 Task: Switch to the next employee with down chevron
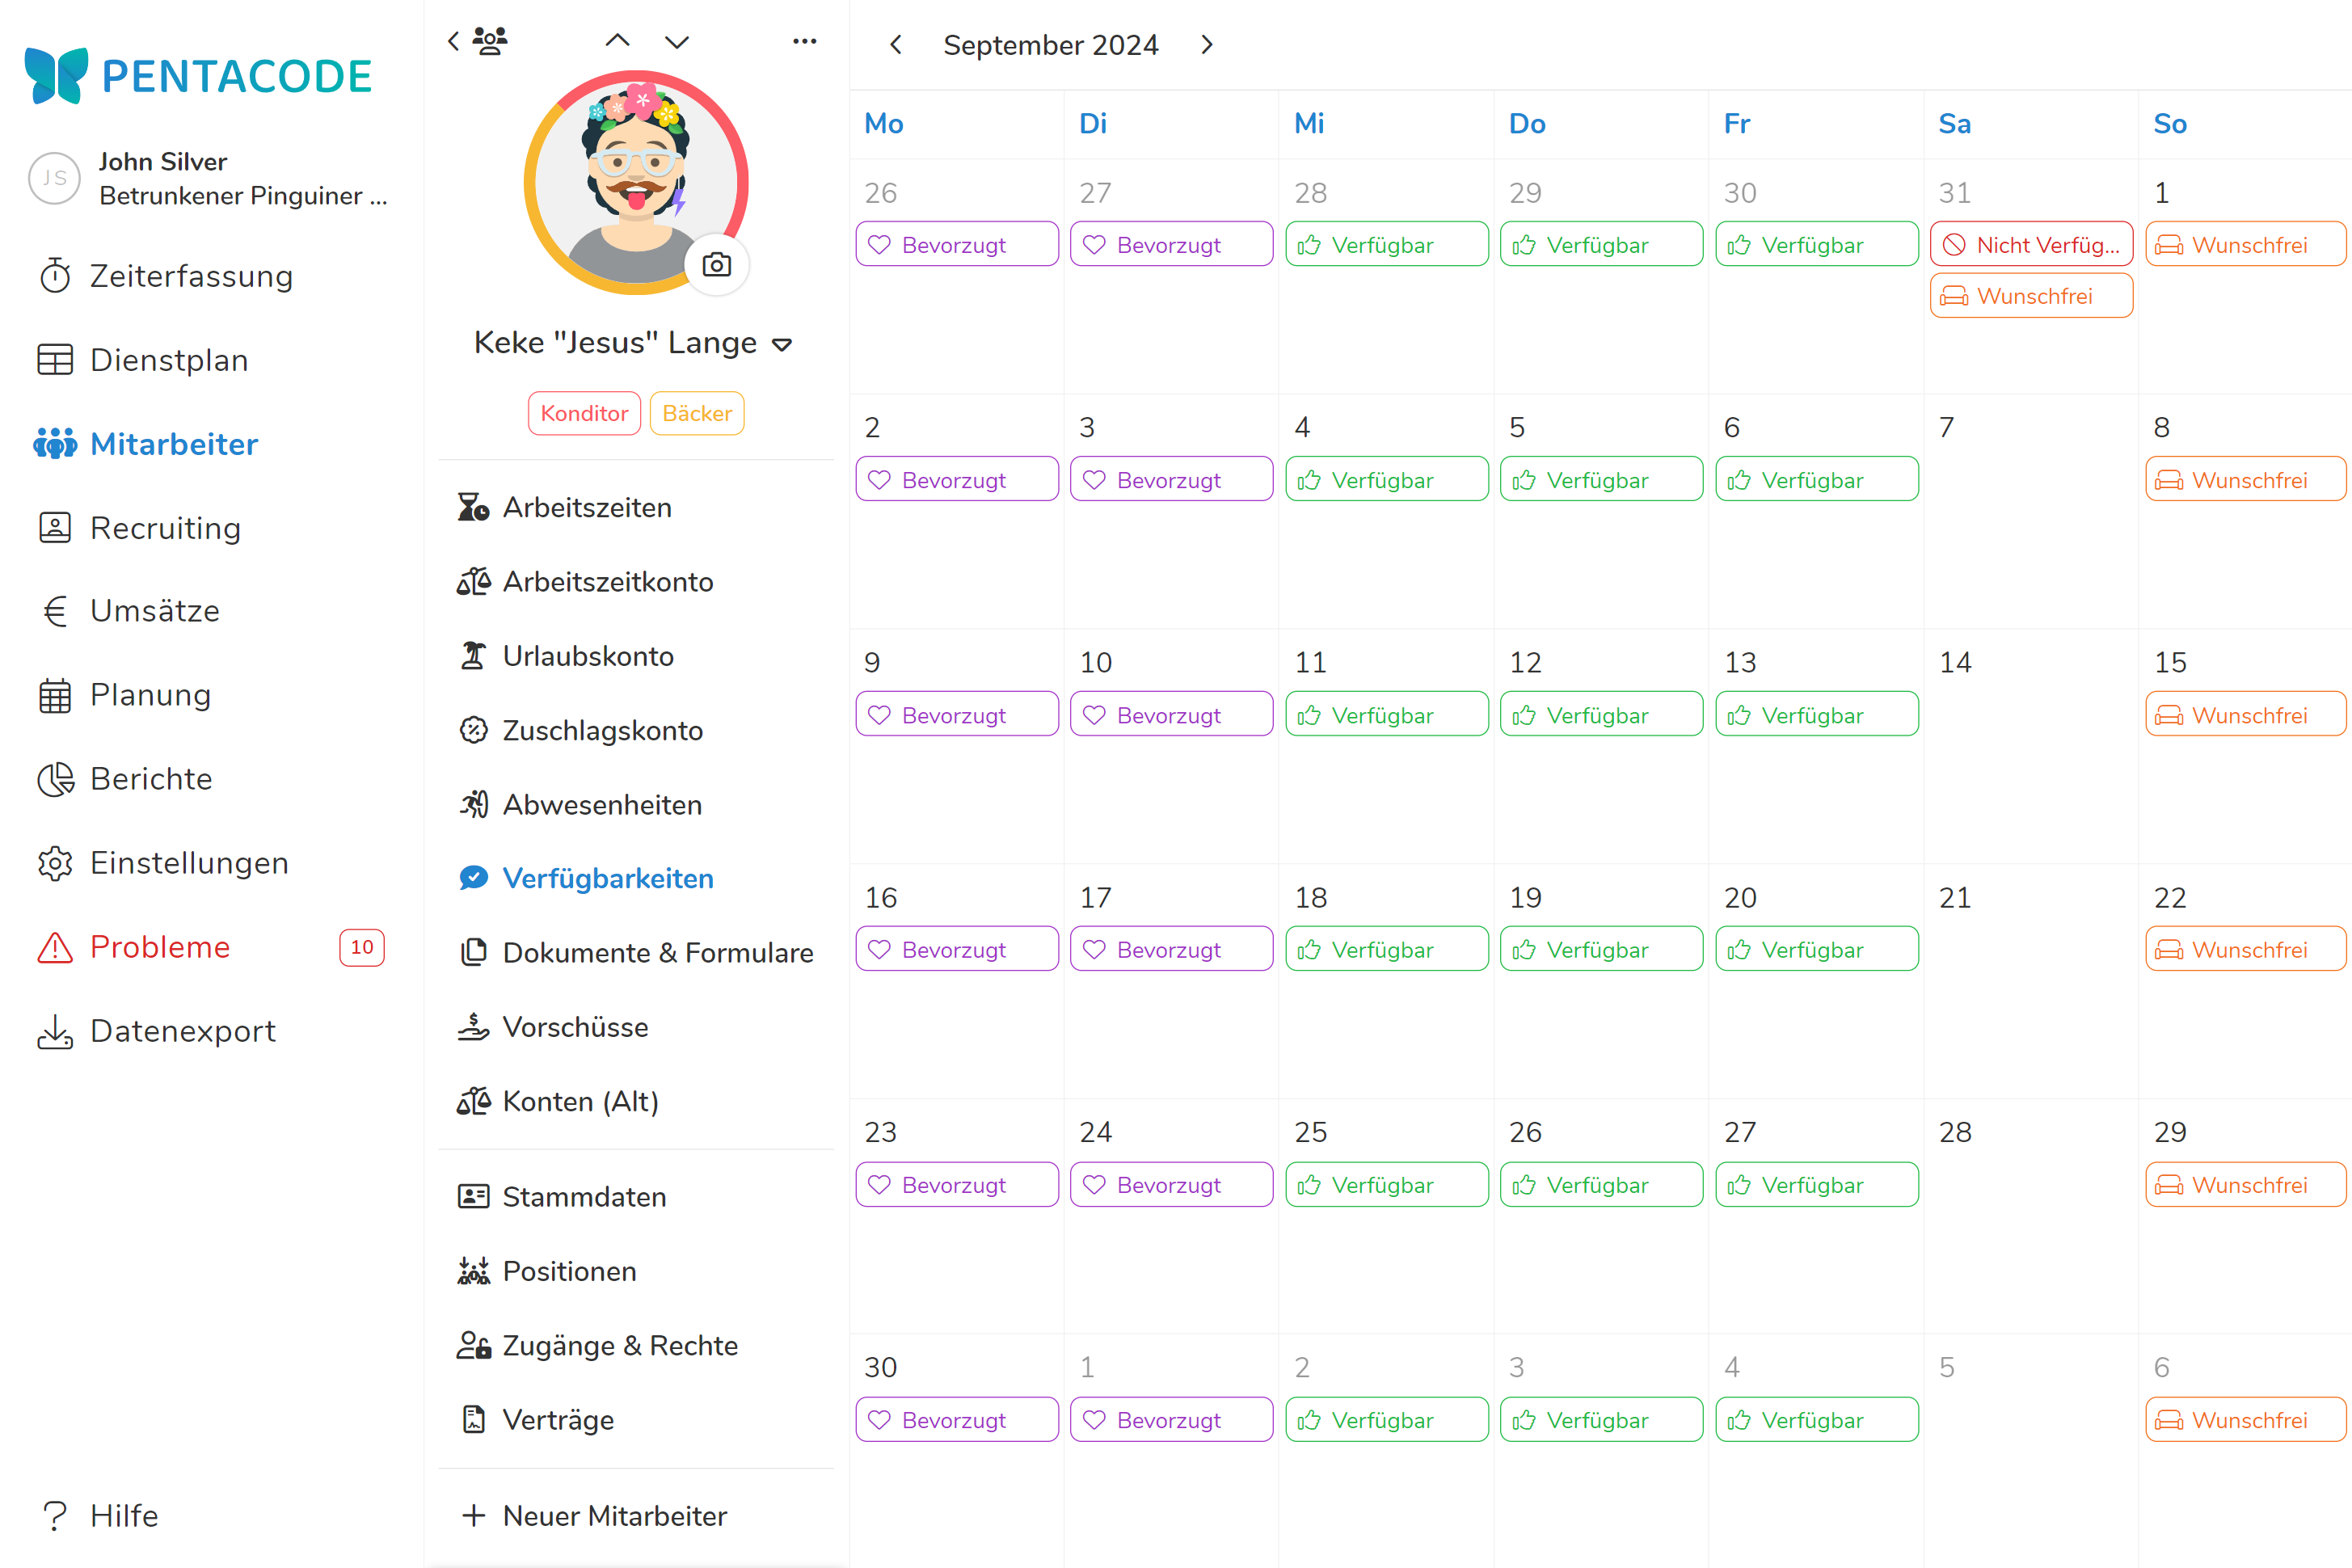pyautogui.click(x=677, y=42)
